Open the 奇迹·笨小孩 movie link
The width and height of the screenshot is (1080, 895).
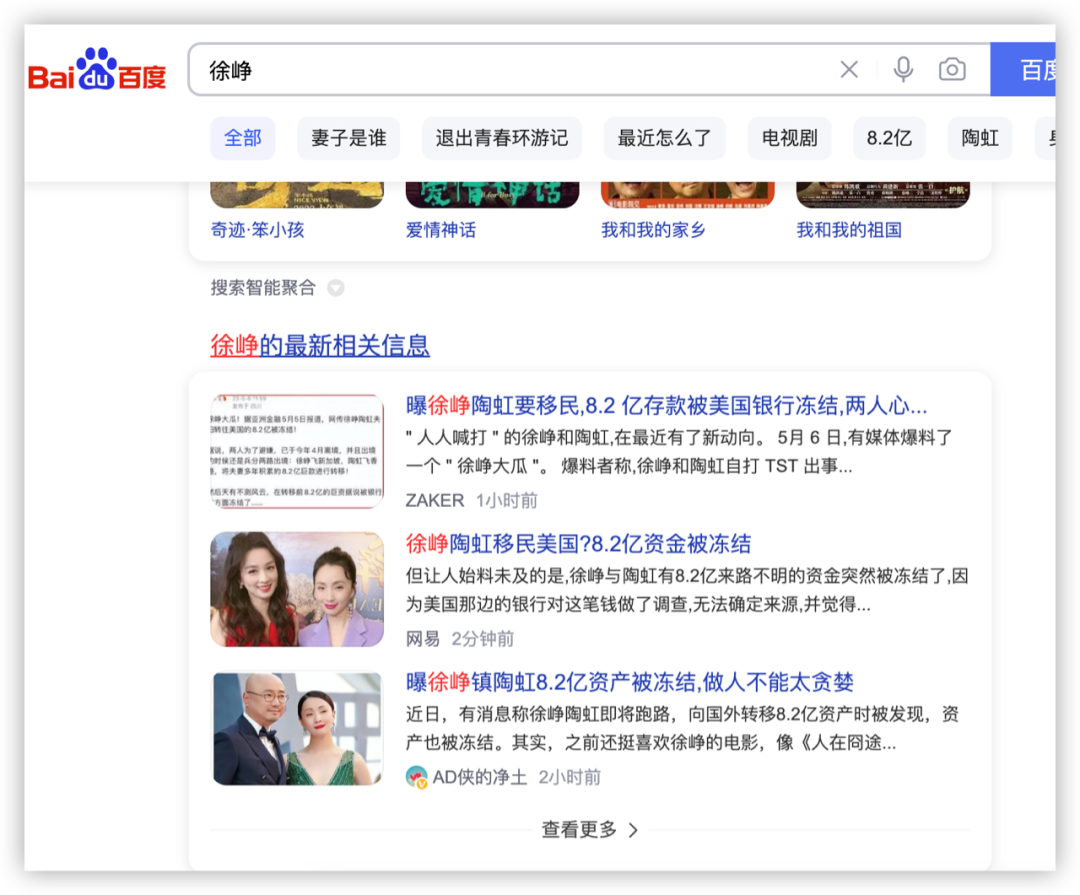pyautogui.click(x=257, y=230)
